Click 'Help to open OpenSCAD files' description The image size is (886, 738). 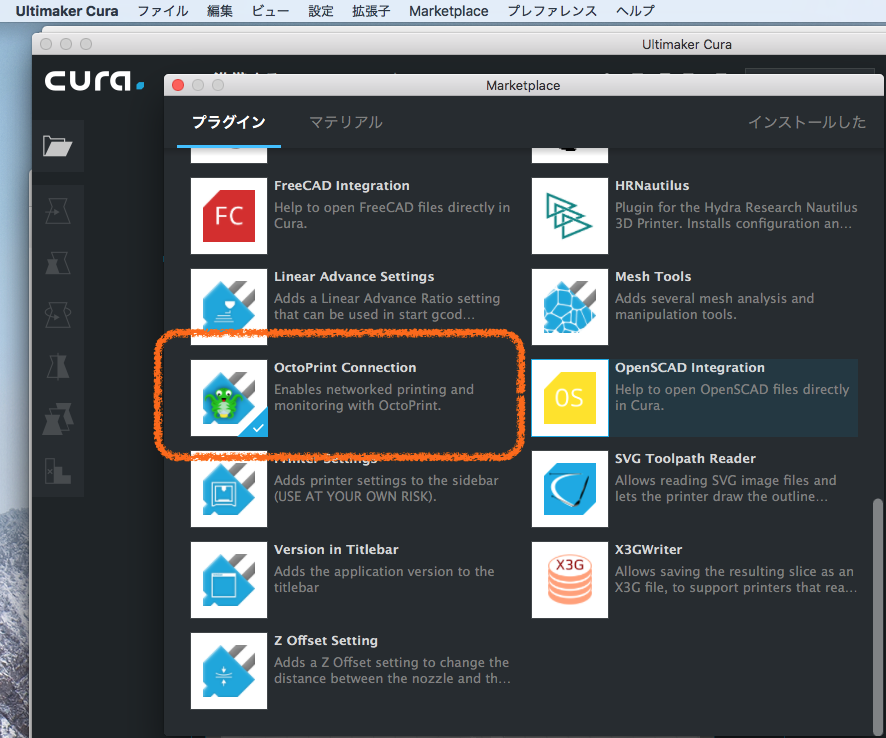[x=732, y=397]
